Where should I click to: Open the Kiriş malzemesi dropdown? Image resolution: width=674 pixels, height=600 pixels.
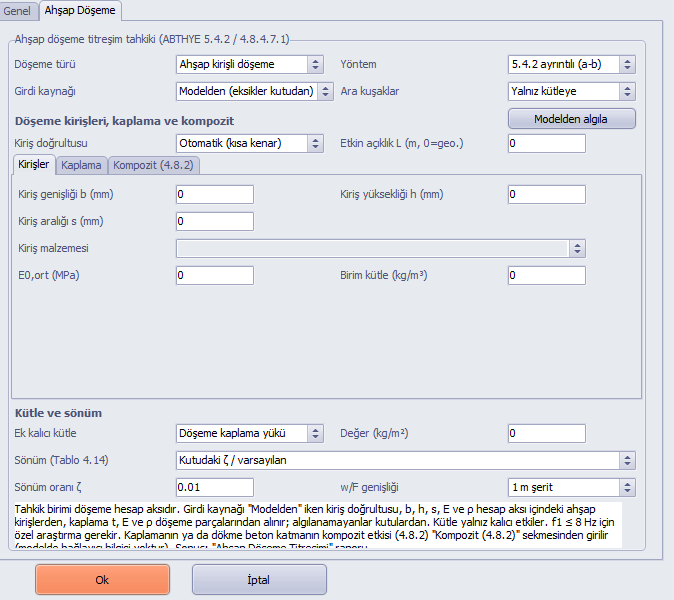(380, 248)
